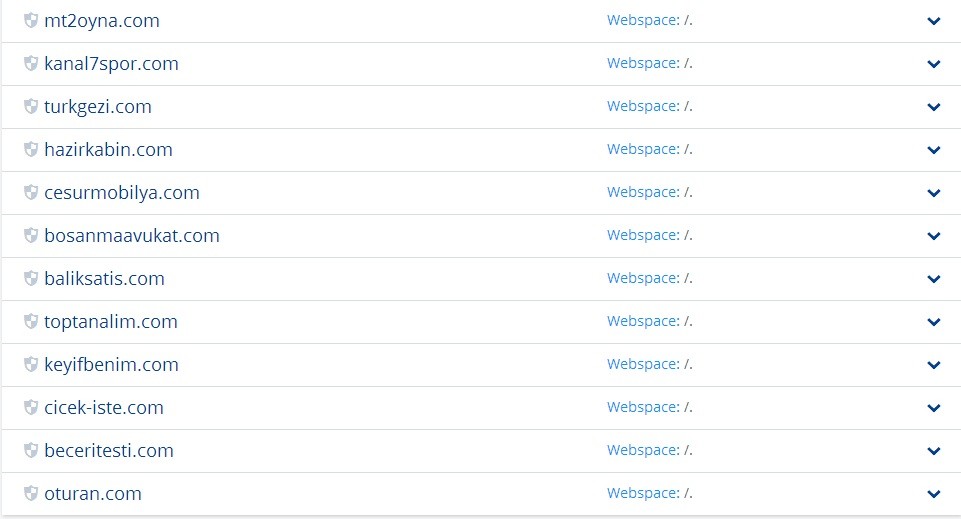Click the shield icon beside hazirkabin.com
Image resolution: width=961 pixels, height=519 pixels.
tap(31, 149)
